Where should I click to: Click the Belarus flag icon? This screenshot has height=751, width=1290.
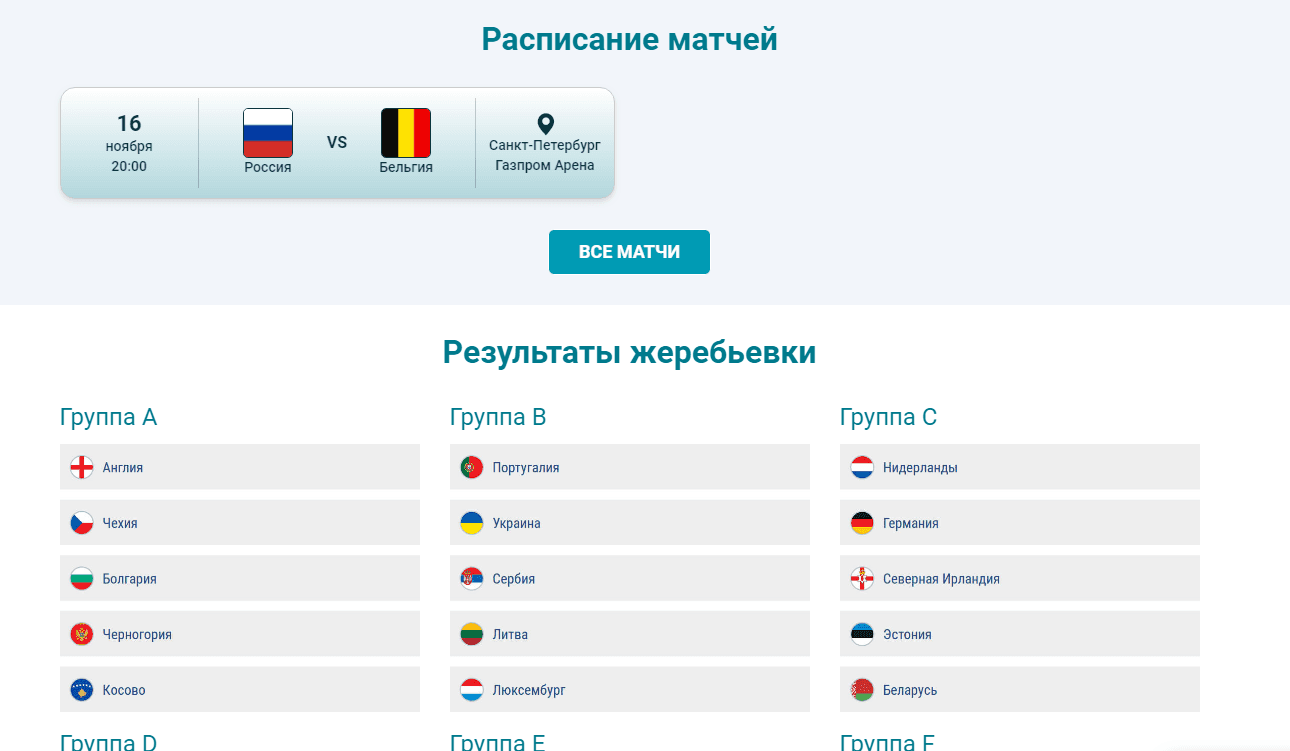(861, 689)
